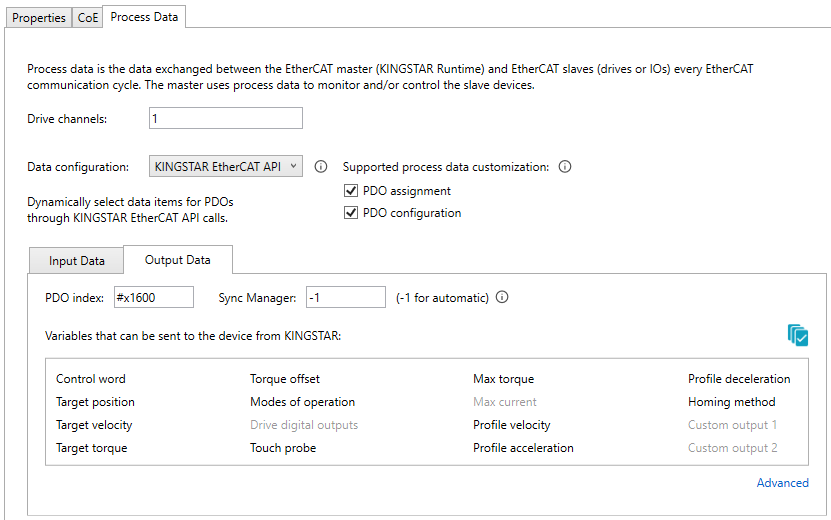This screenshot has height=520, width=831.
Task: Focus the Sync Manager text box
Action: (345, 297)
